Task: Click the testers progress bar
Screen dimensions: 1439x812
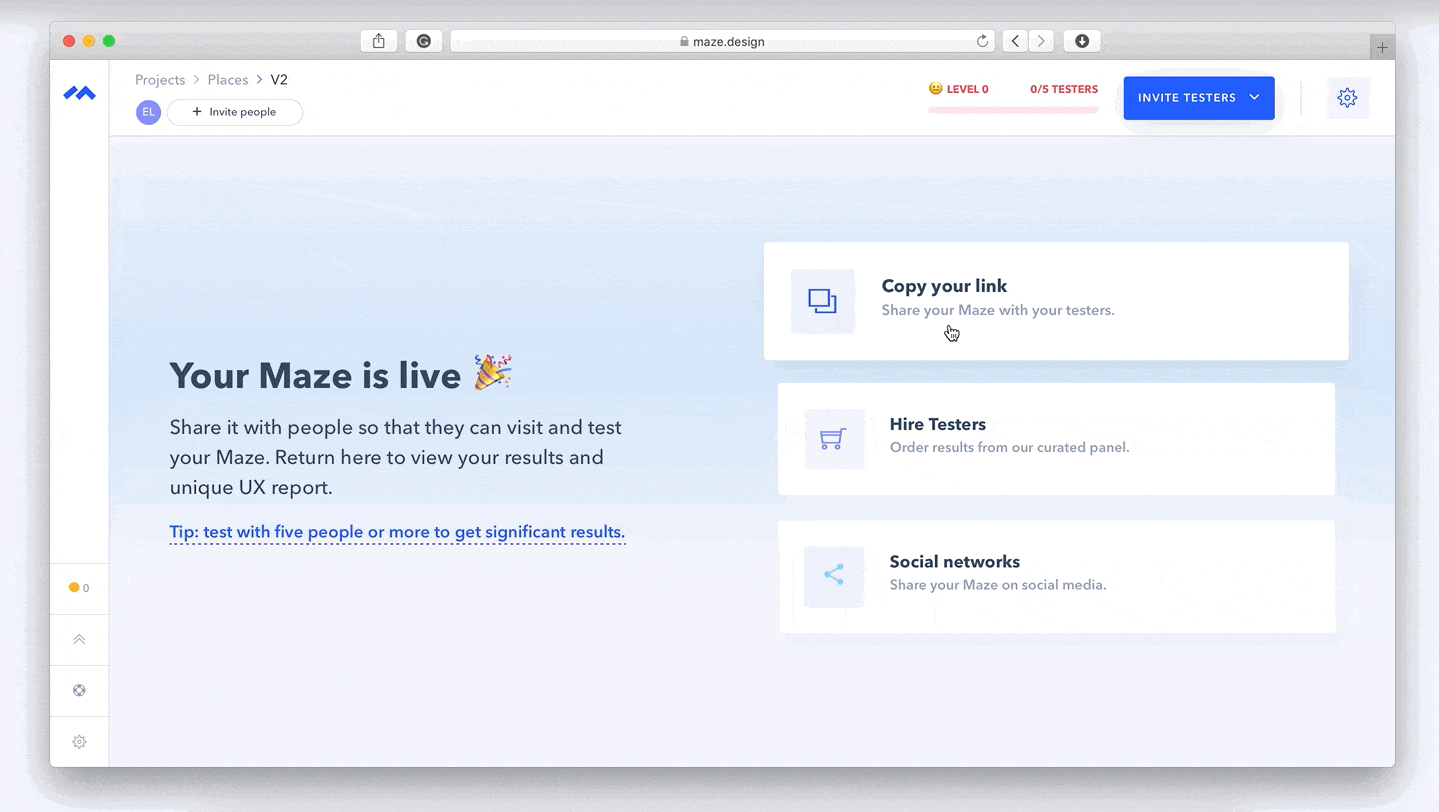Action: (1013, 109)
